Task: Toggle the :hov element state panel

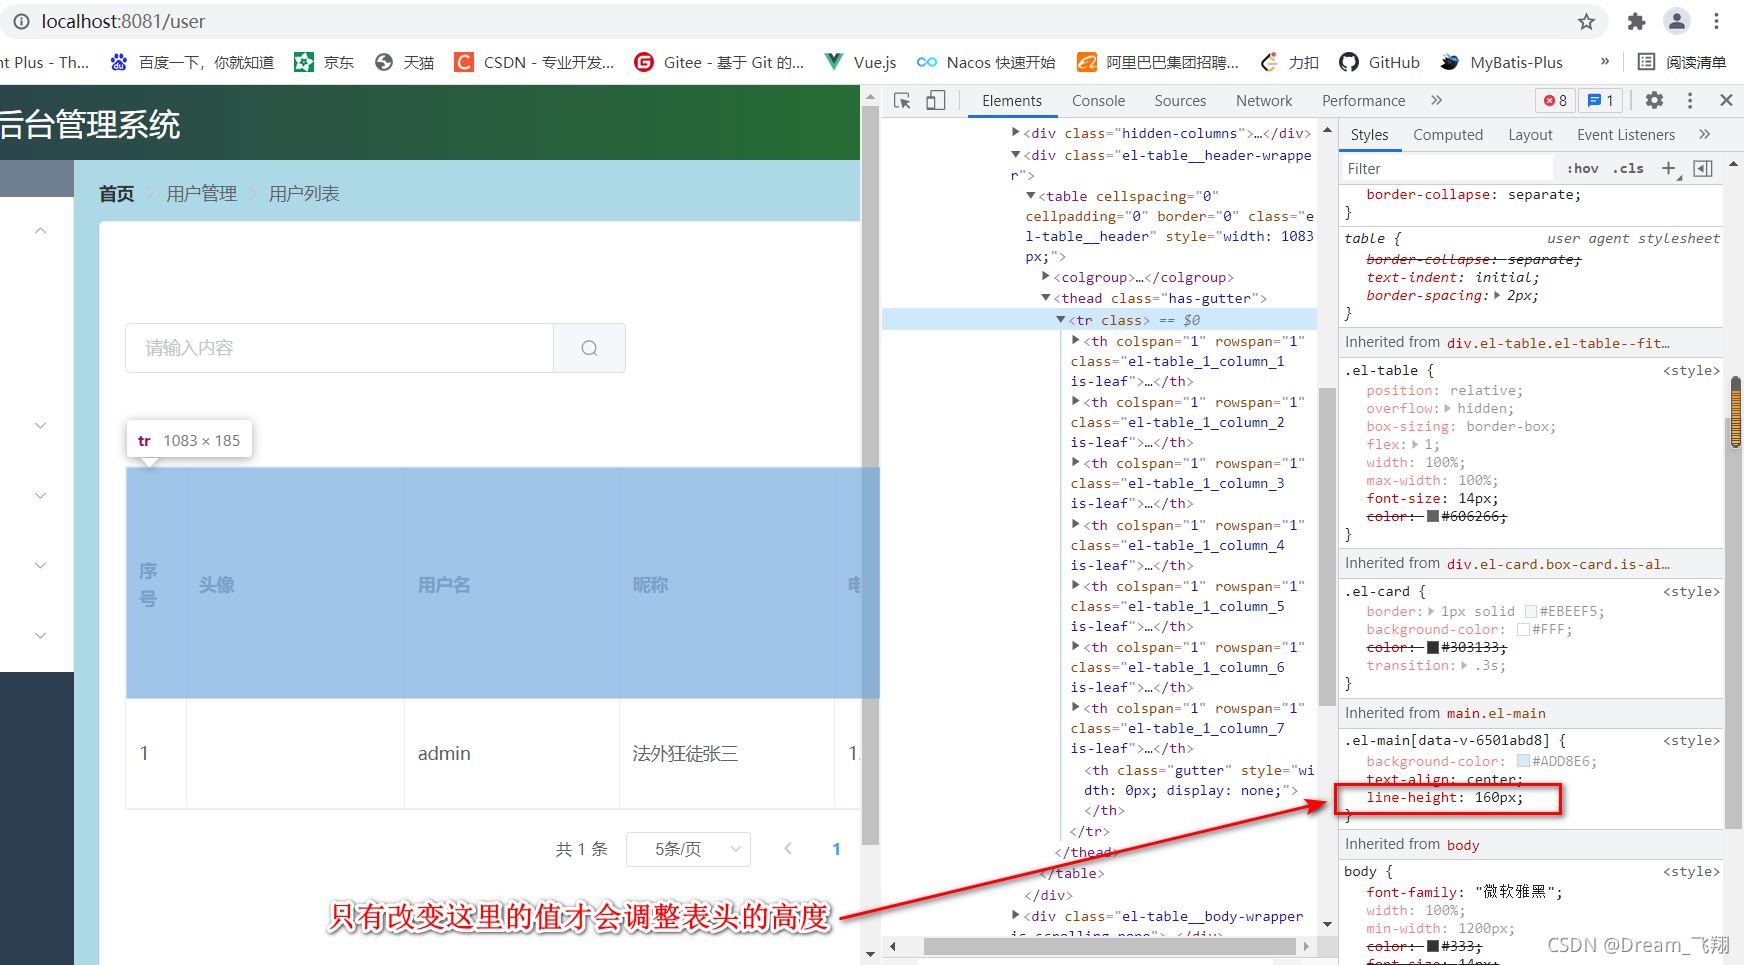Action: pyautogui.click(x=1582, y=168)
